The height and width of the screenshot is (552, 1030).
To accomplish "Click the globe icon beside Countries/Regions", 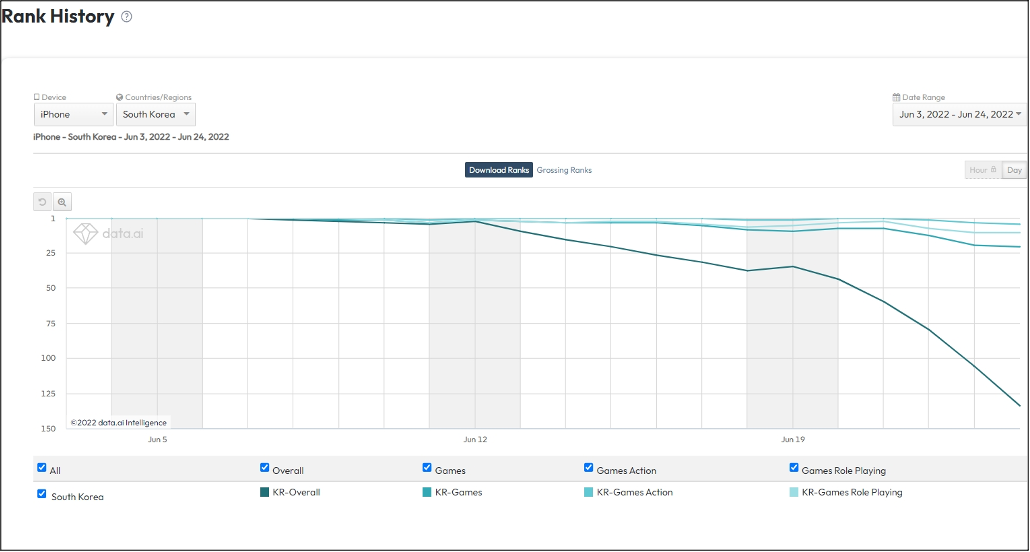I will pyautogui.click(x=120, y=97).
